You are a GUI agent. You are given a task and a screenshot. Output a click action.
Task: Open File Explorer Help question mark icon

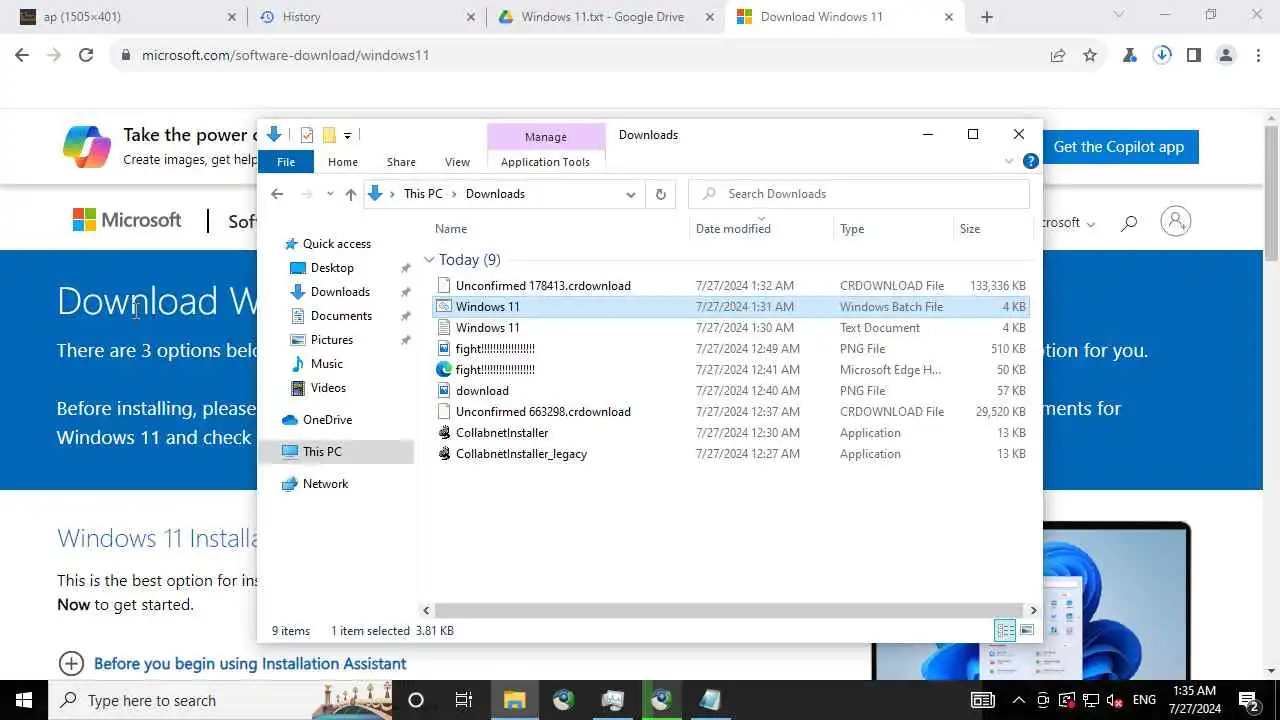click(x=1030, y=161)
